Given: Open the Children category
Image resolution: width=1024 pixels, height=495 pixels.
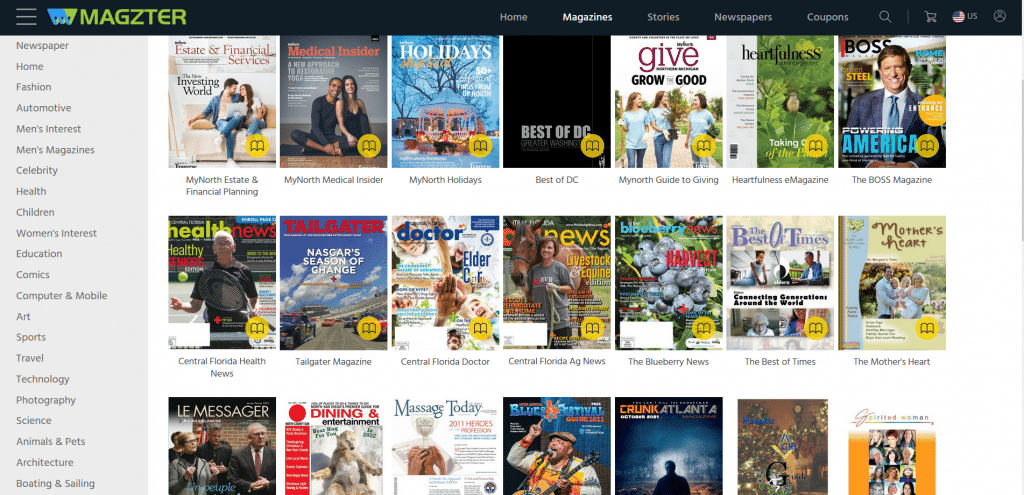Looking at the screenshot, I should click(x=35, y=212).
